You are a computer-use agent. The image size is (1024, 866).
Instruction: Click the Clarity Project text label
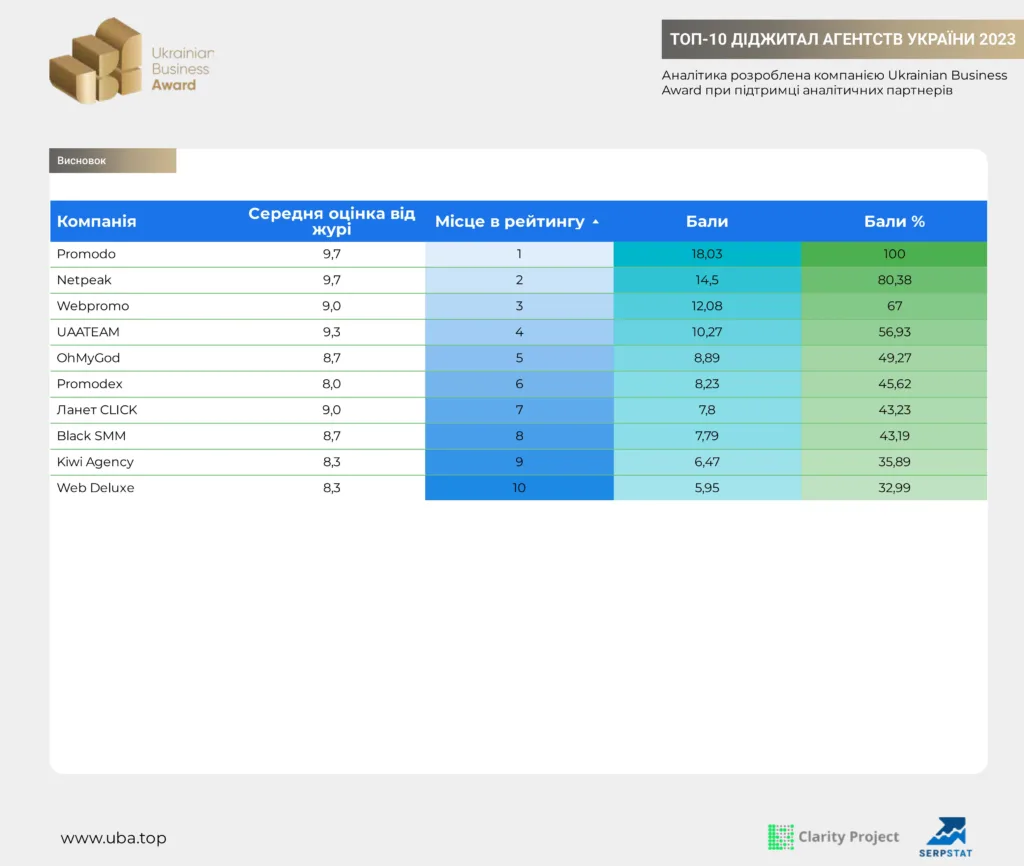pos(848,837)
